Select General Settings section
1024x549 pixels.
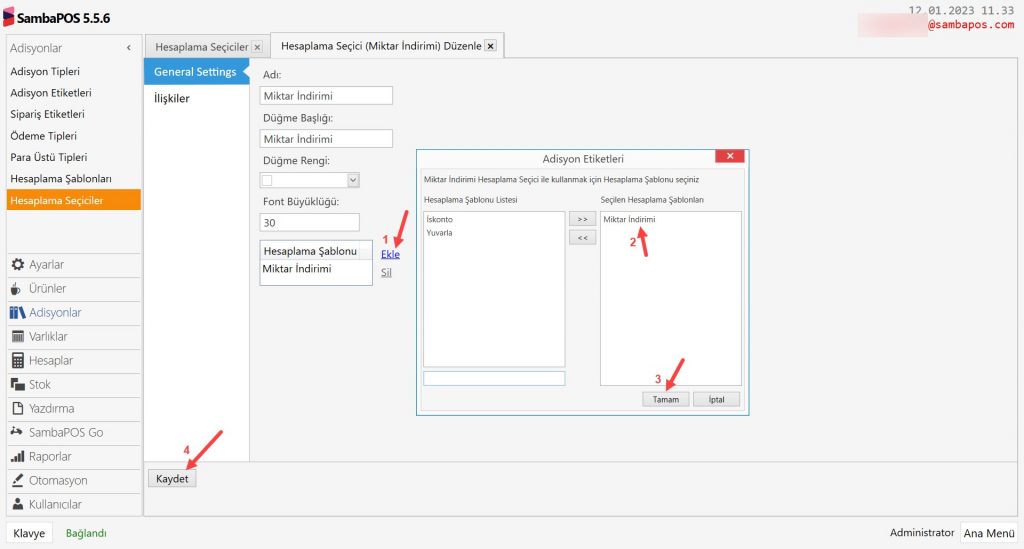pos(196,72)
